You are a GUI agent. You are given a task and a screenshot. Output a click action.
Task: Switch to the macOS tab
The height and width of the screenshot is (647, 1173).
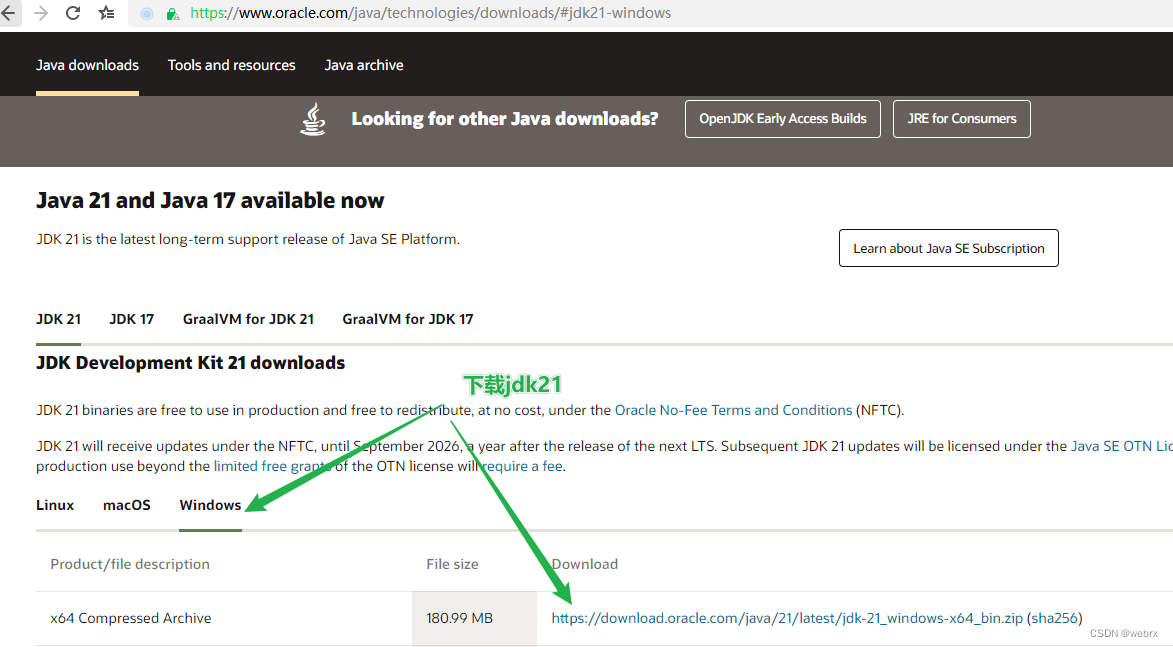click(x=126, y=505)
